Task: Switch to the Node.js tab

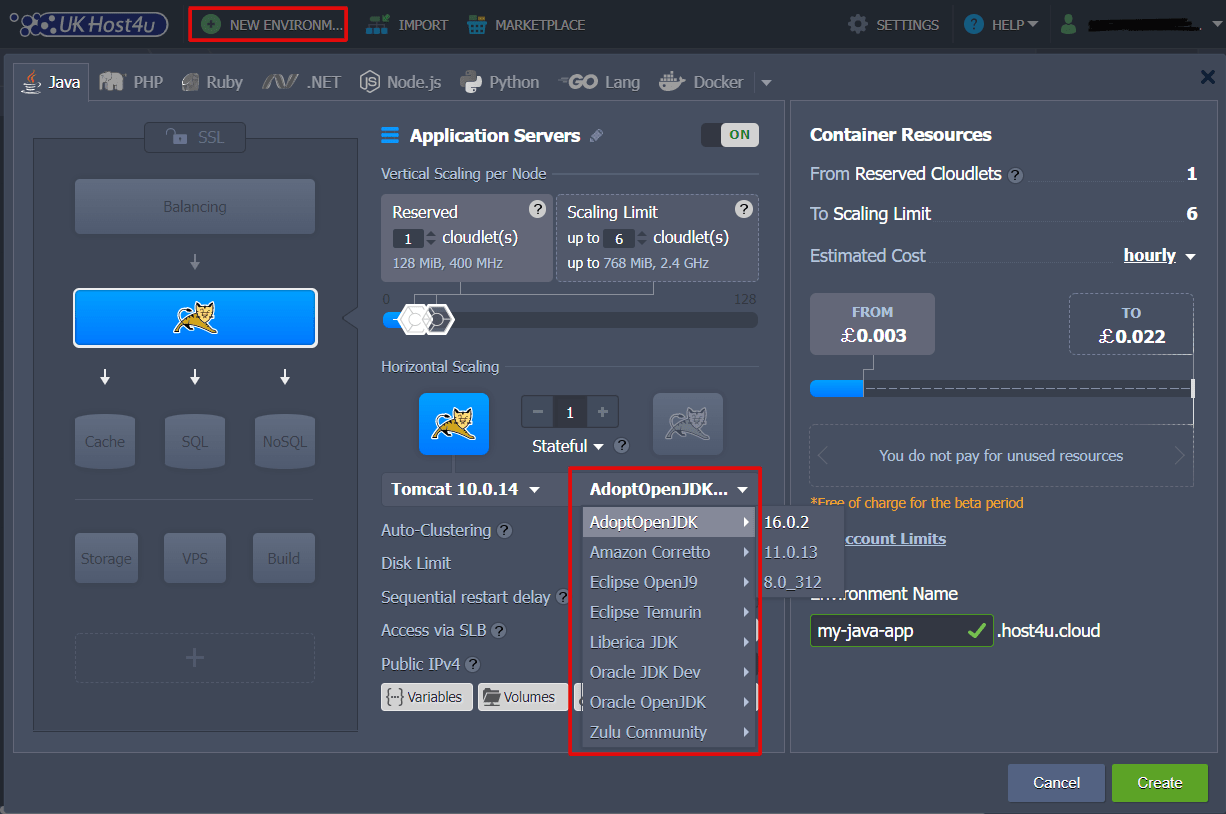Action: point(399,81)
